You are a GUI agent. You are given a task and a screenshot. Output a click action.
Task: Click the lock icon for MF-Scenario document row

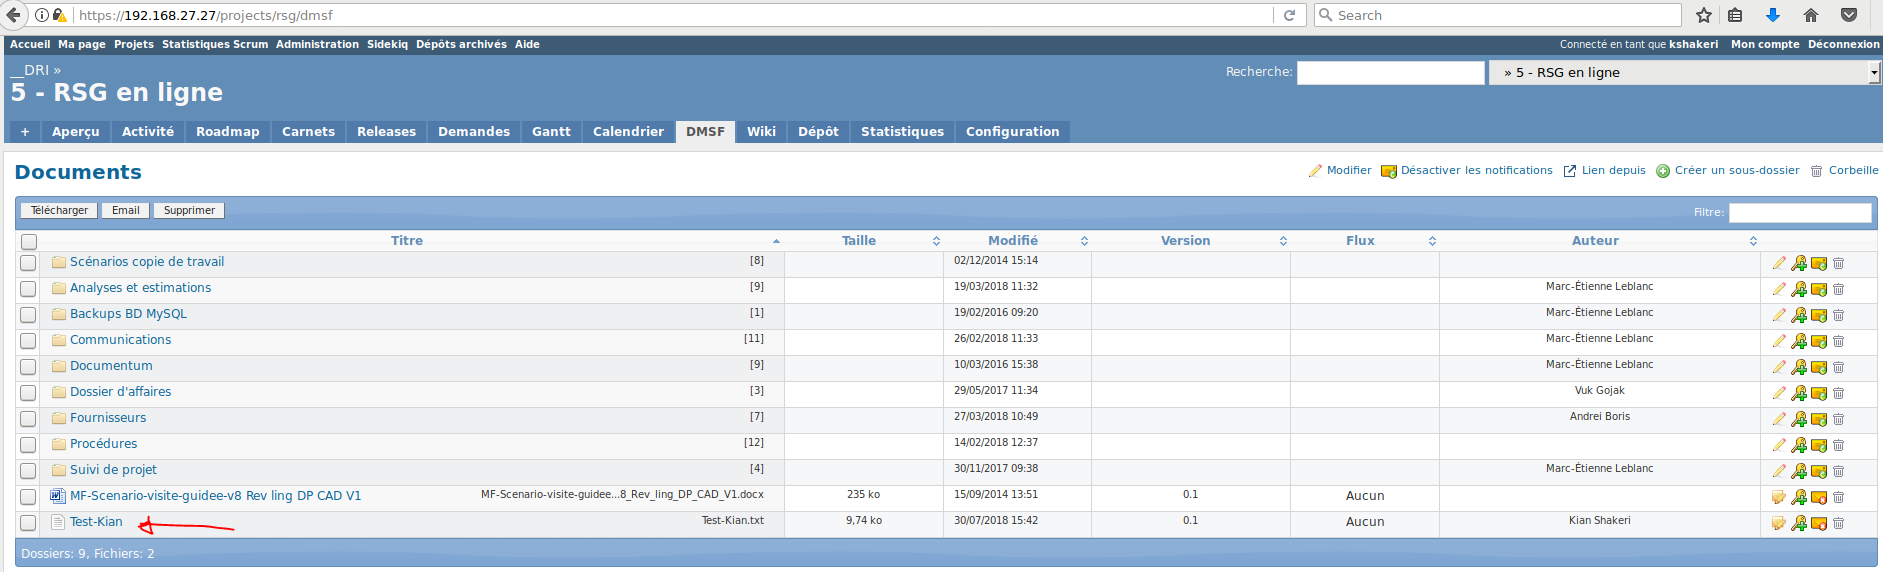click(x=1778, y=497)
